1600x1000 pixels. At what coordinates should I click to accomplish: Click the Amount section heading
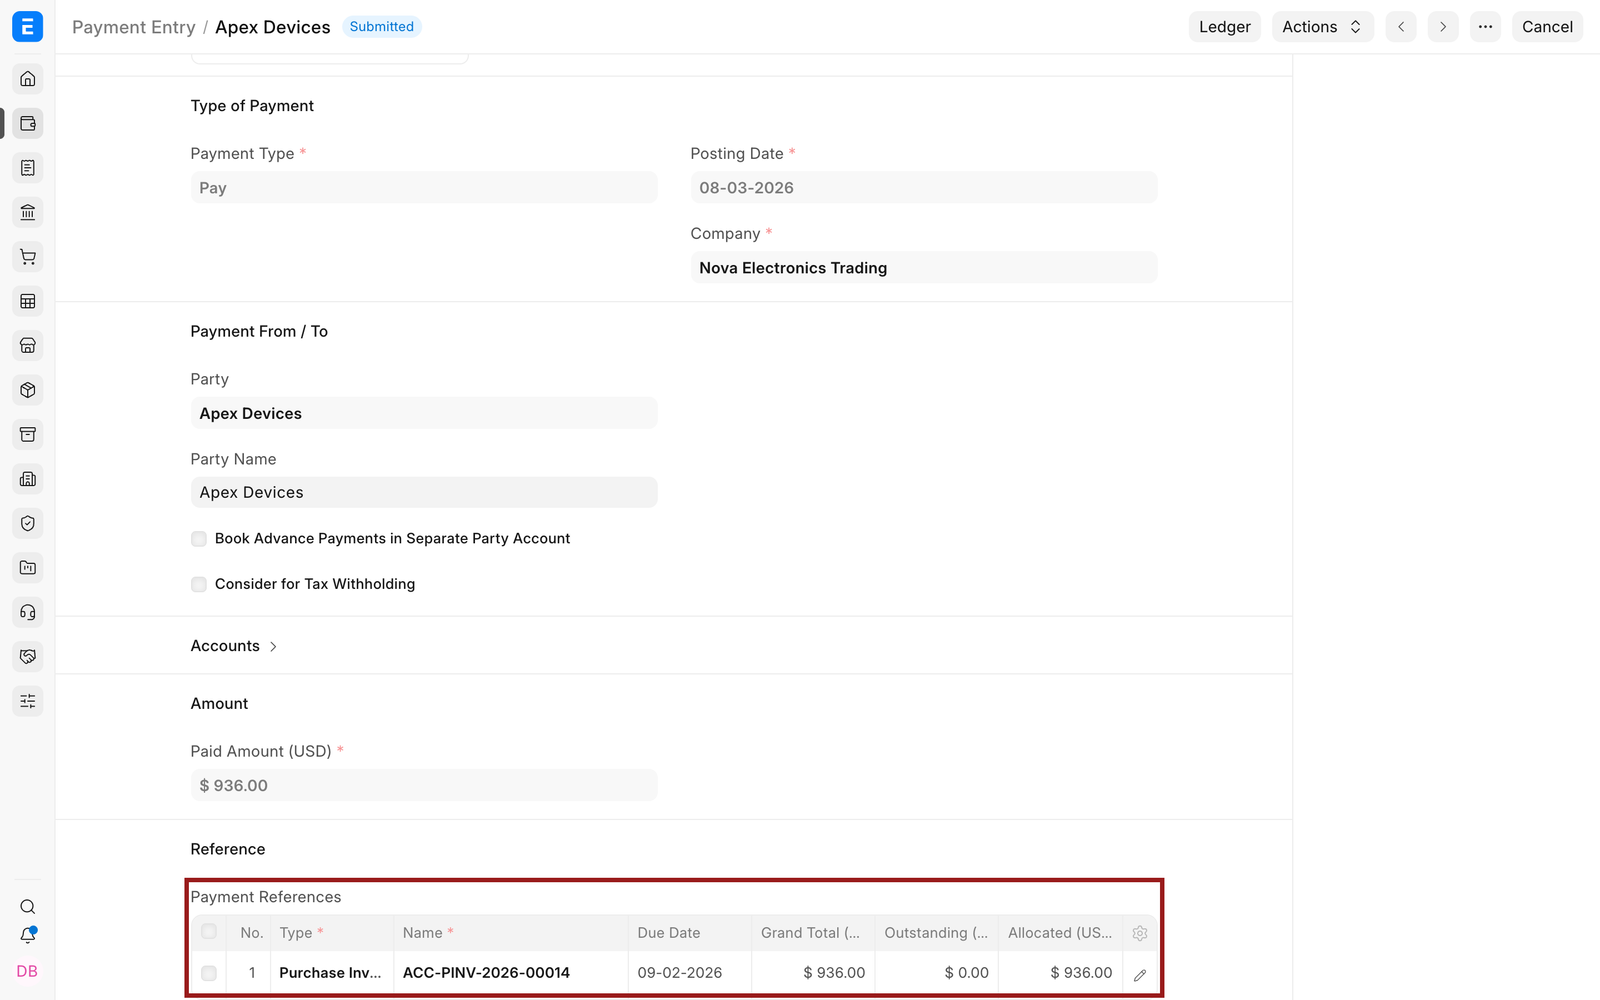(x=219, y=704)
